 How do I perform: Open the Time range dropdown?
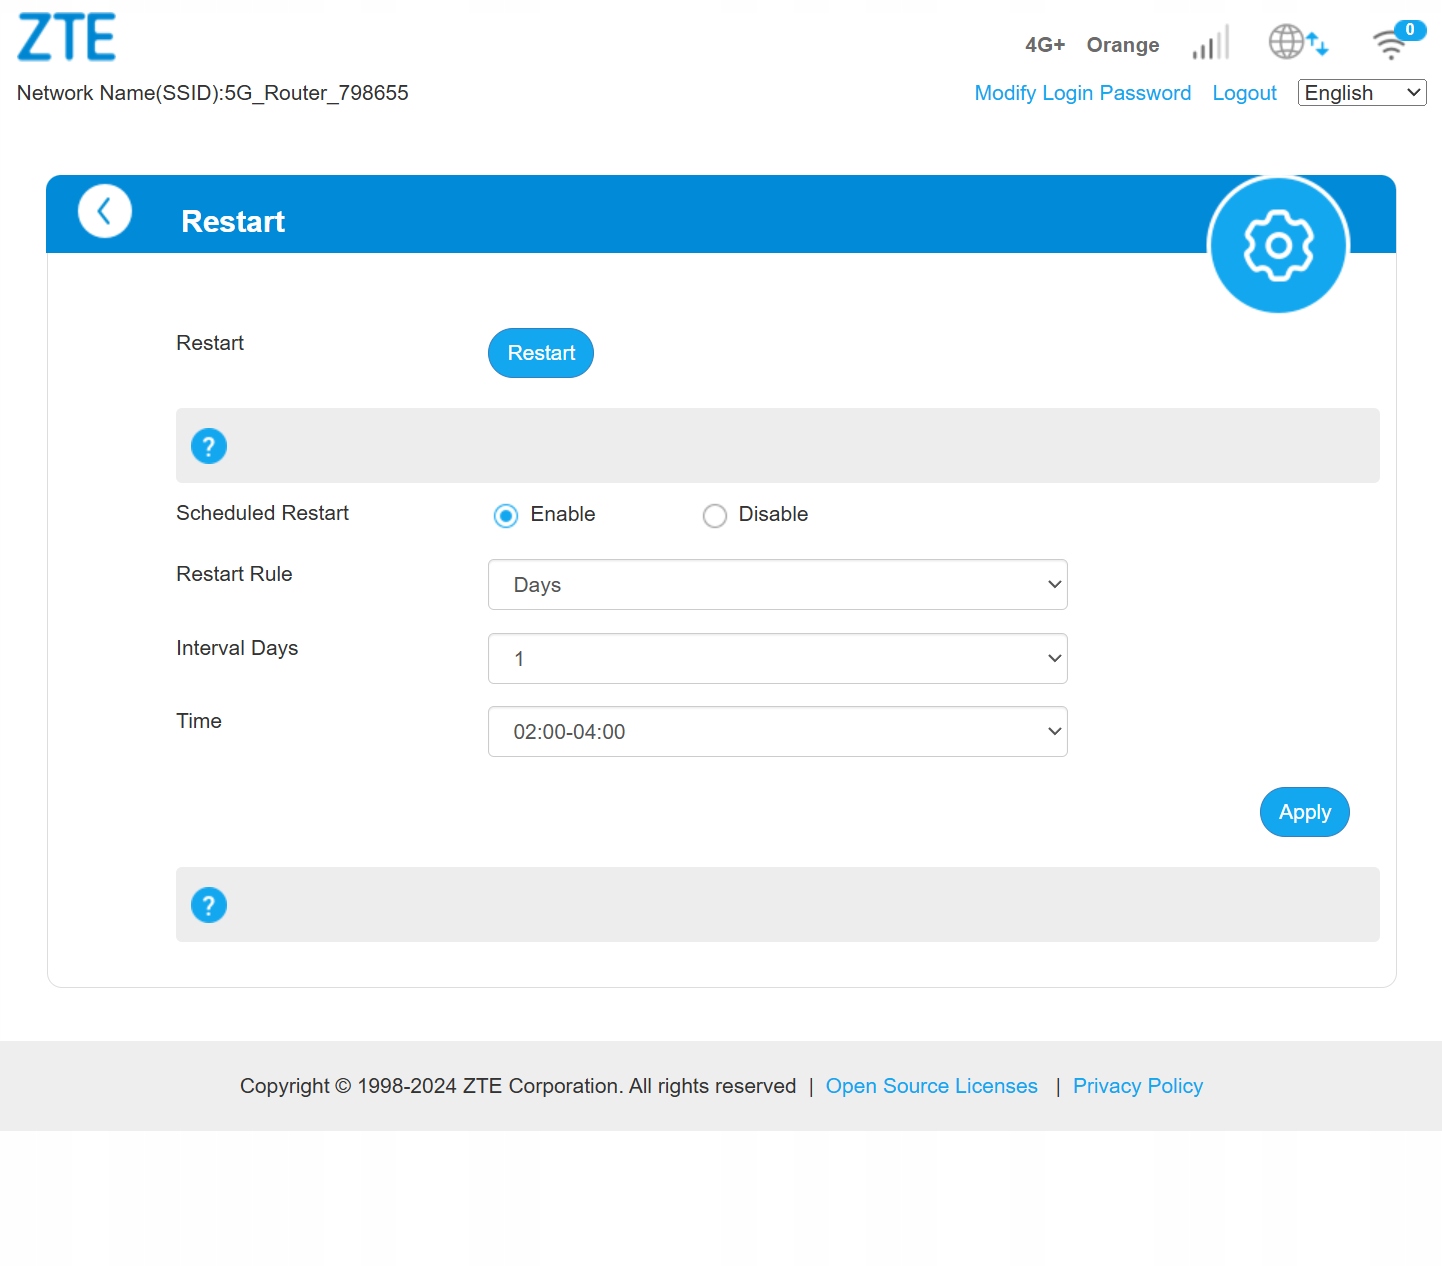tap(777, 732)
